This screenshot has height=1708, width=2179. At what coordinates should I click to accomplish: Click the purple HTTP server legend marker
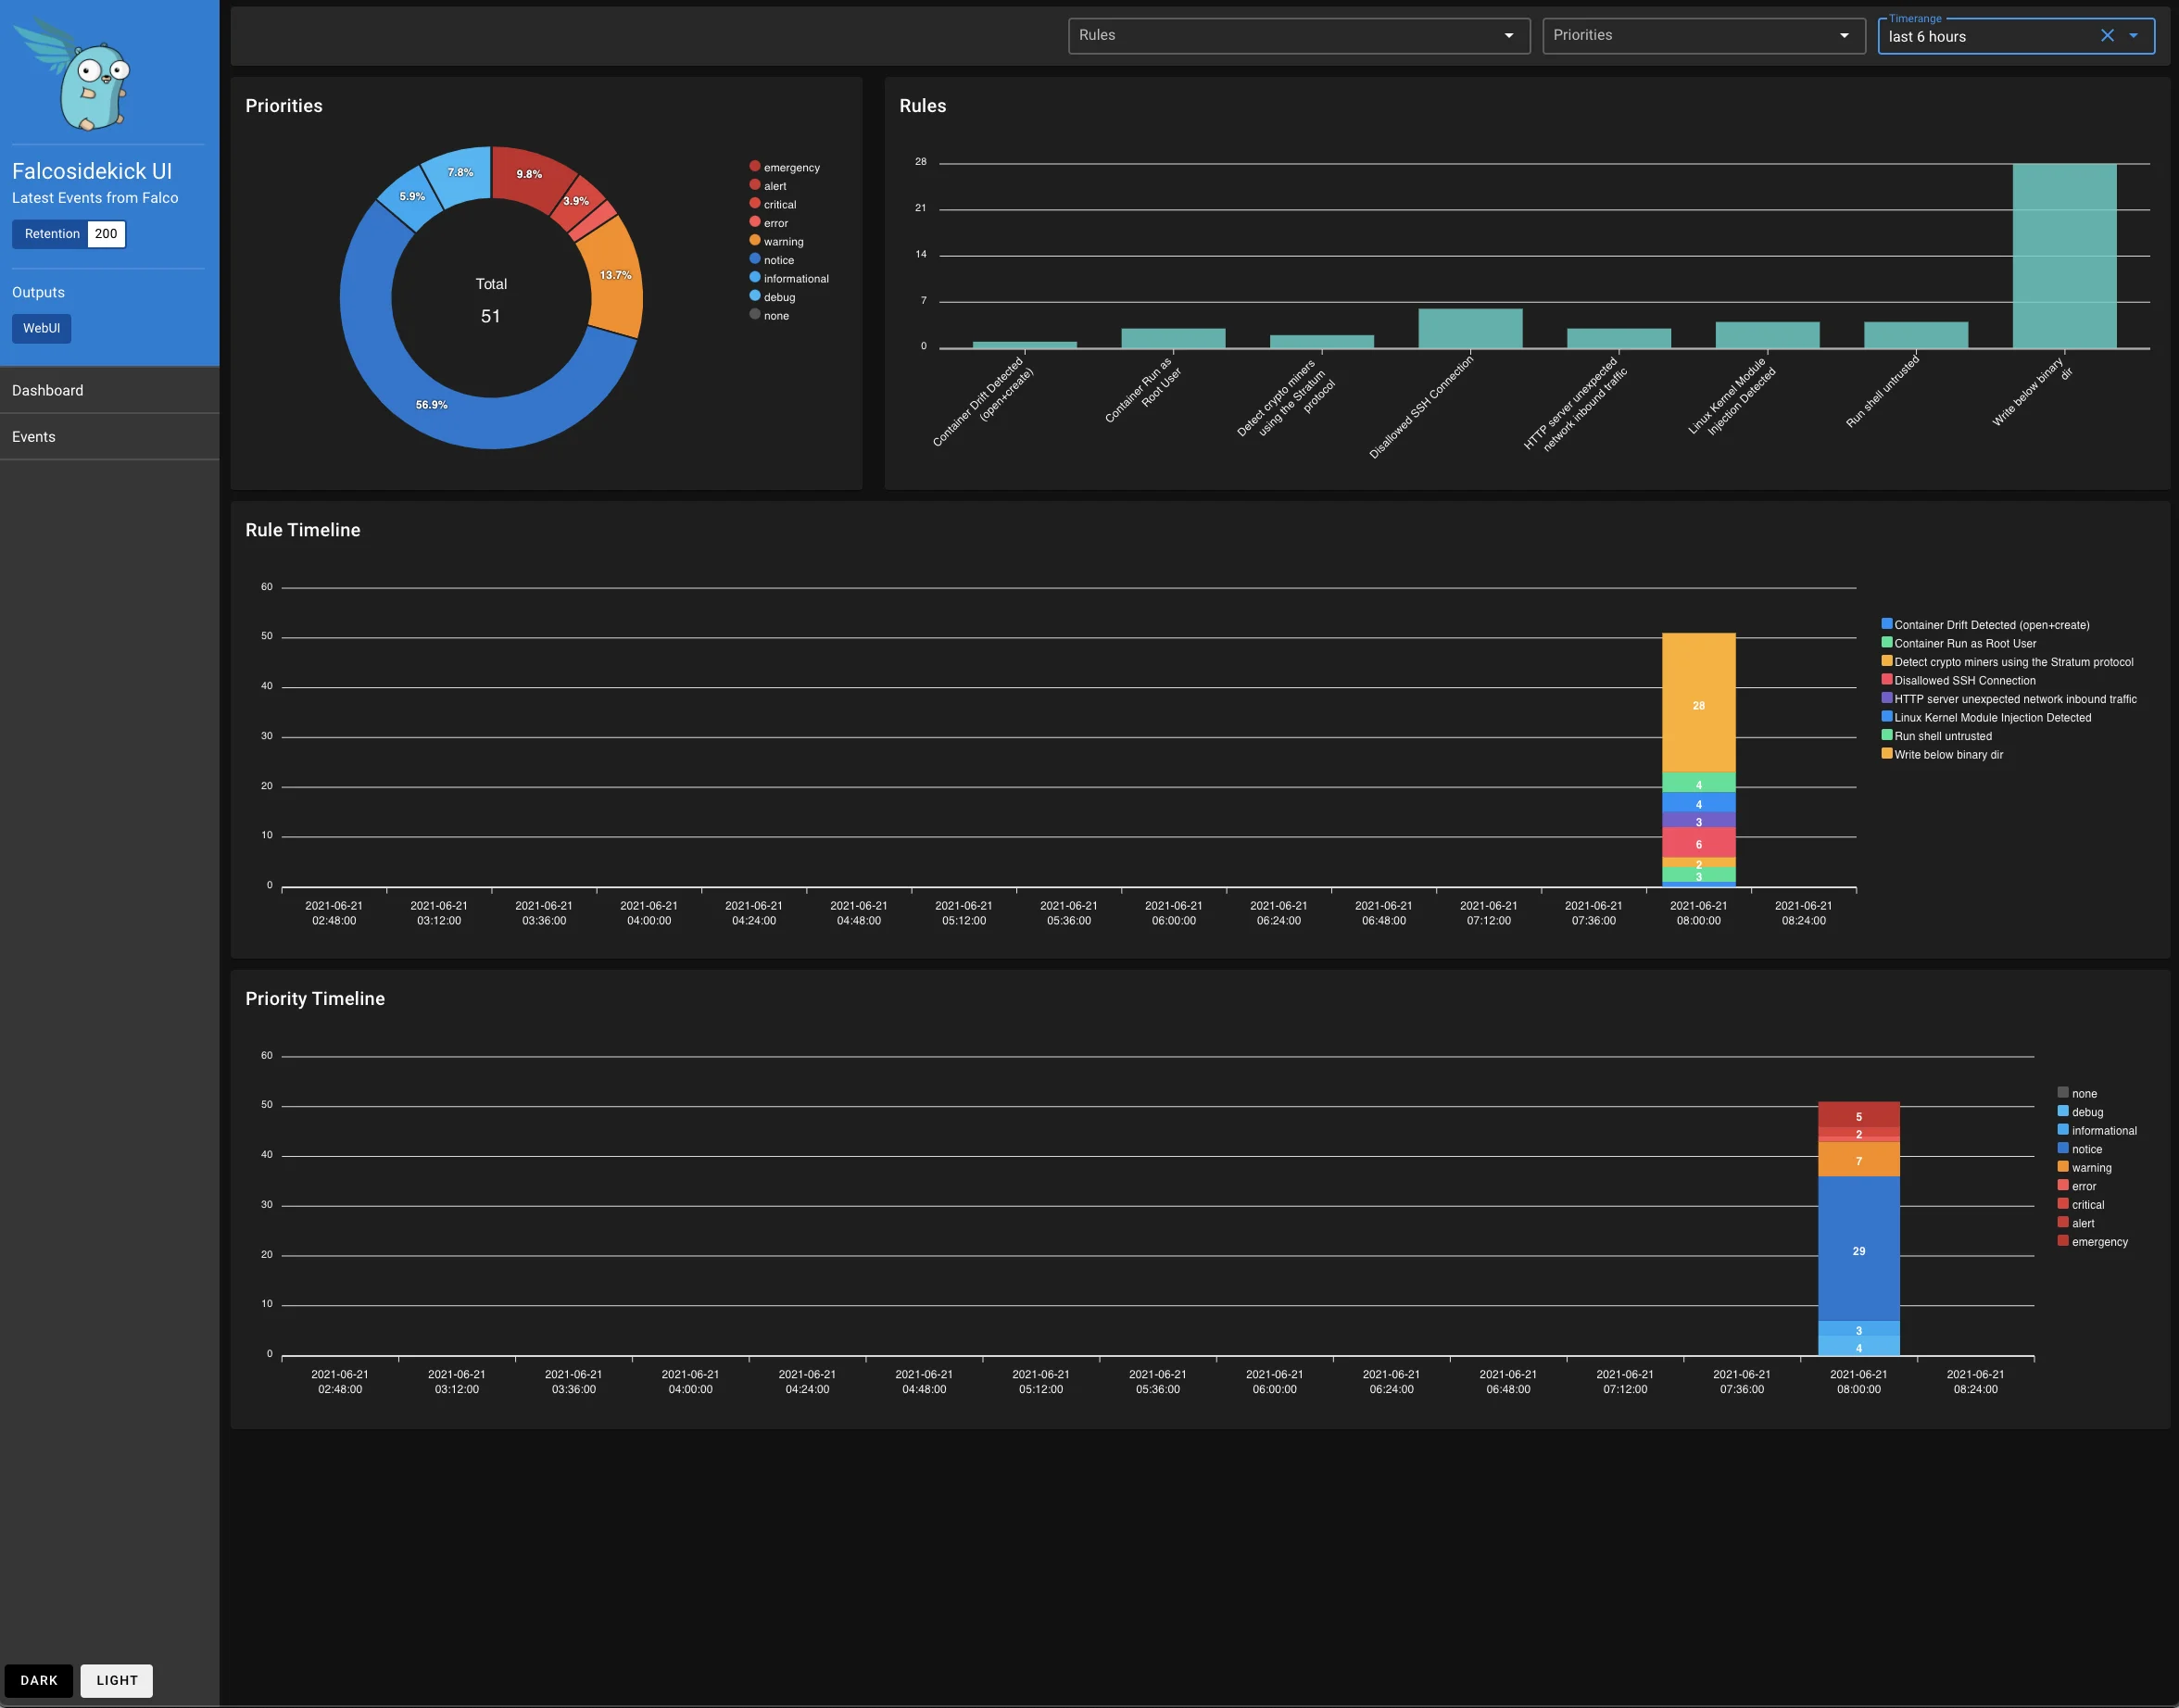click(1888, 699)
